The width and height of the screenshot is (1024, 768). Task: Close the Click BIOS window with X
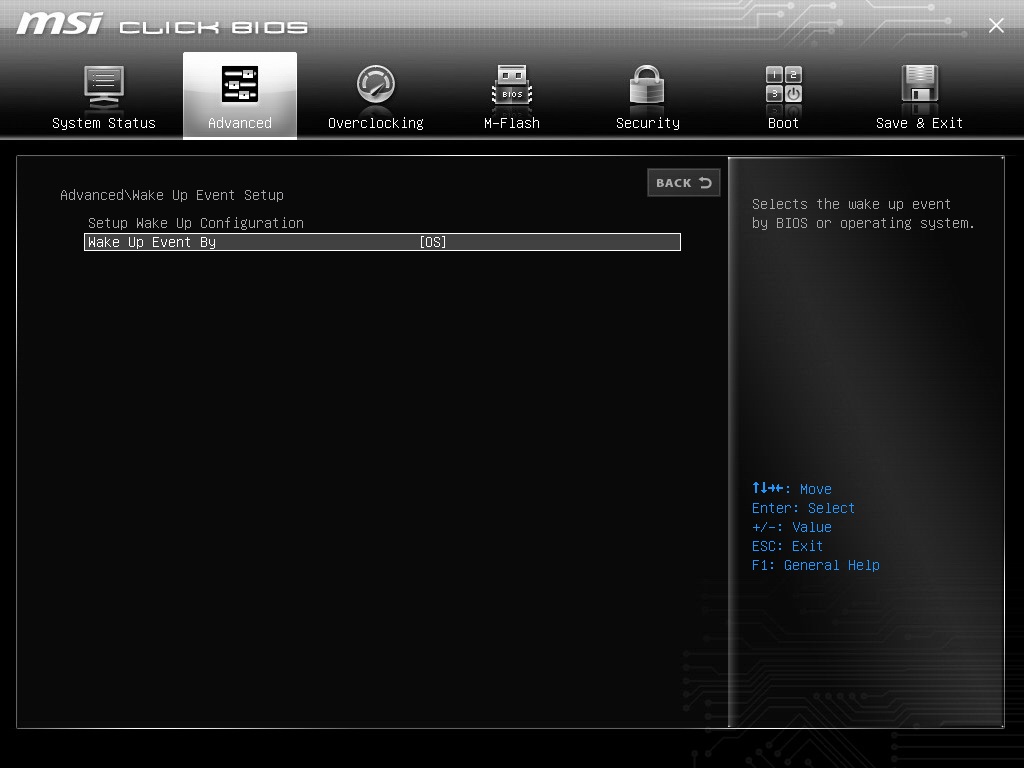[x=996, y=25]
